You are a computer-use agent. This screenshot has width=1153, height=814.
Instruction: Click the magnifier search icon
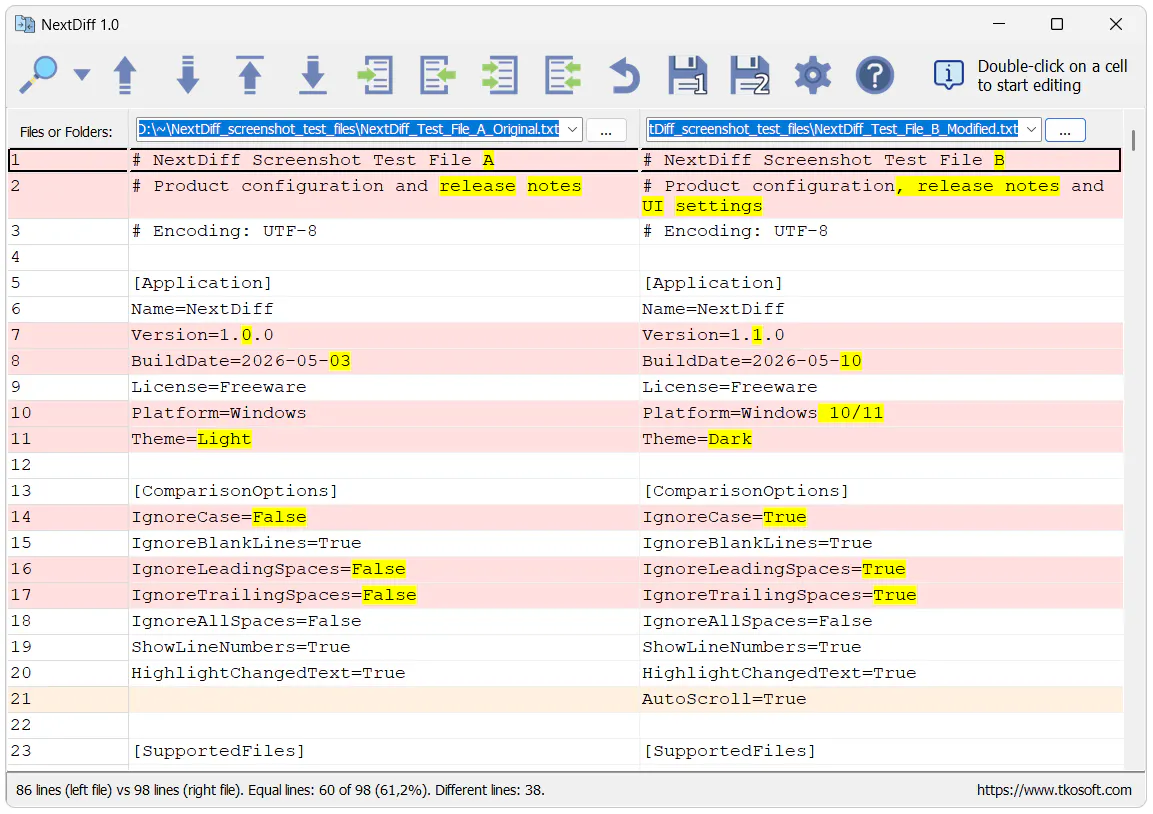tap(38, 74)
